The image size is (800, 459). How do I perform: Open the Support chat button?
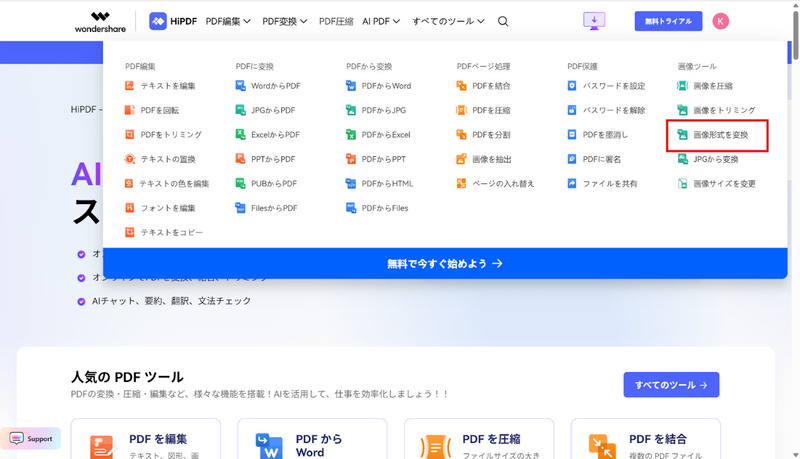(x=31, y=439)
